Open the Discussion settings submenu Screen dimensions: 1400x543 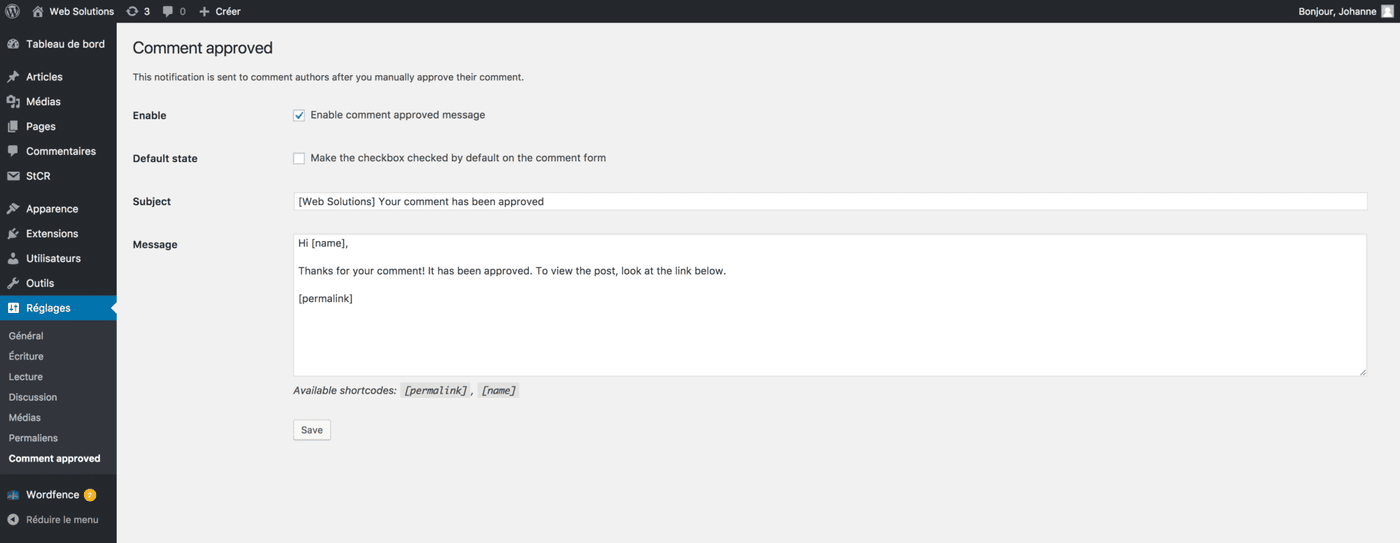pyautogui.click(x=33, y=397)
